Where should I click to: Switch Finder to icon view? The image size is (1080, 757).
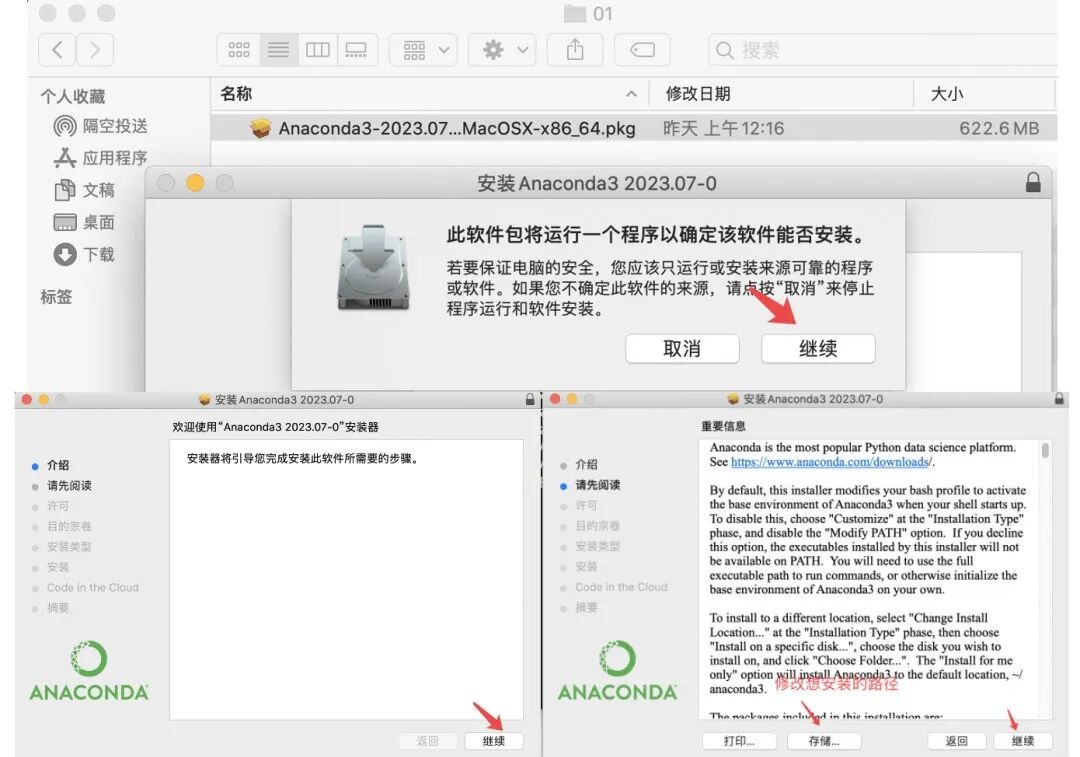(239, 50)
